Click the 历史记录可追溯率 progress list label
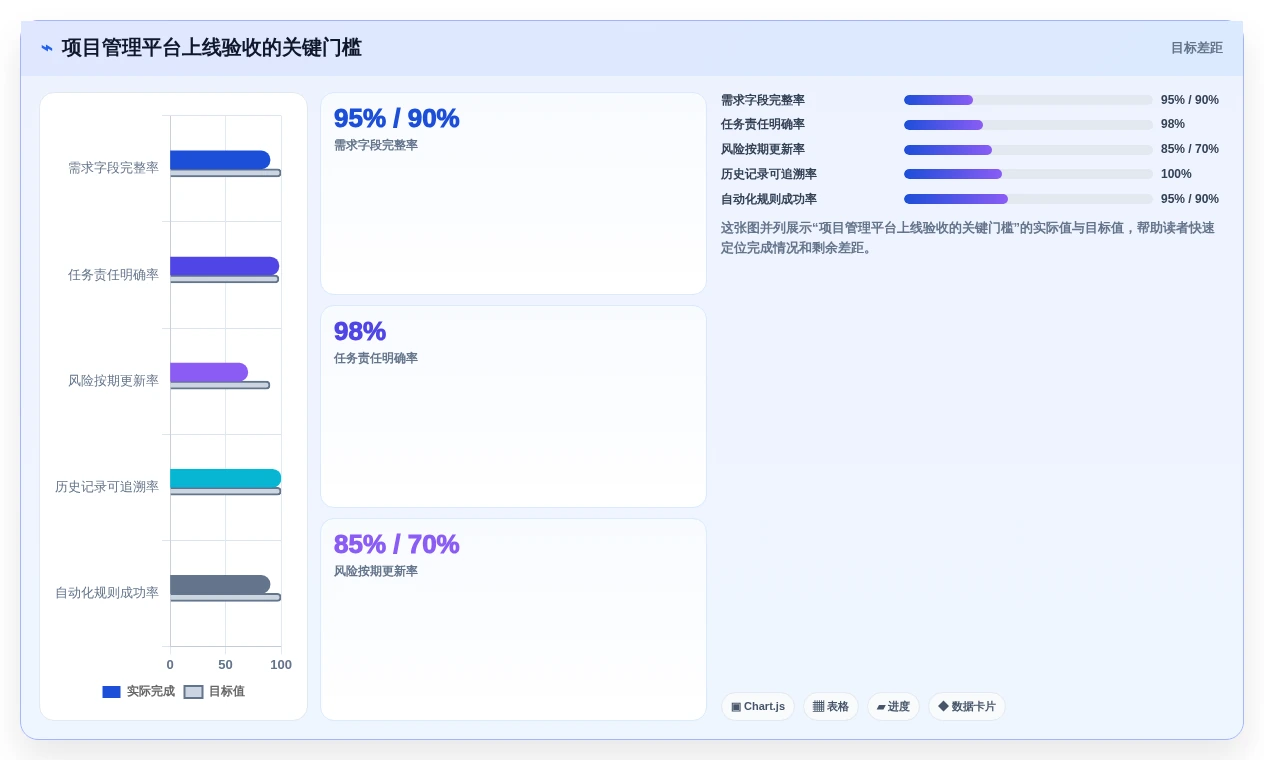This screenshot has height=760, width=1264. tap(769, 174)
